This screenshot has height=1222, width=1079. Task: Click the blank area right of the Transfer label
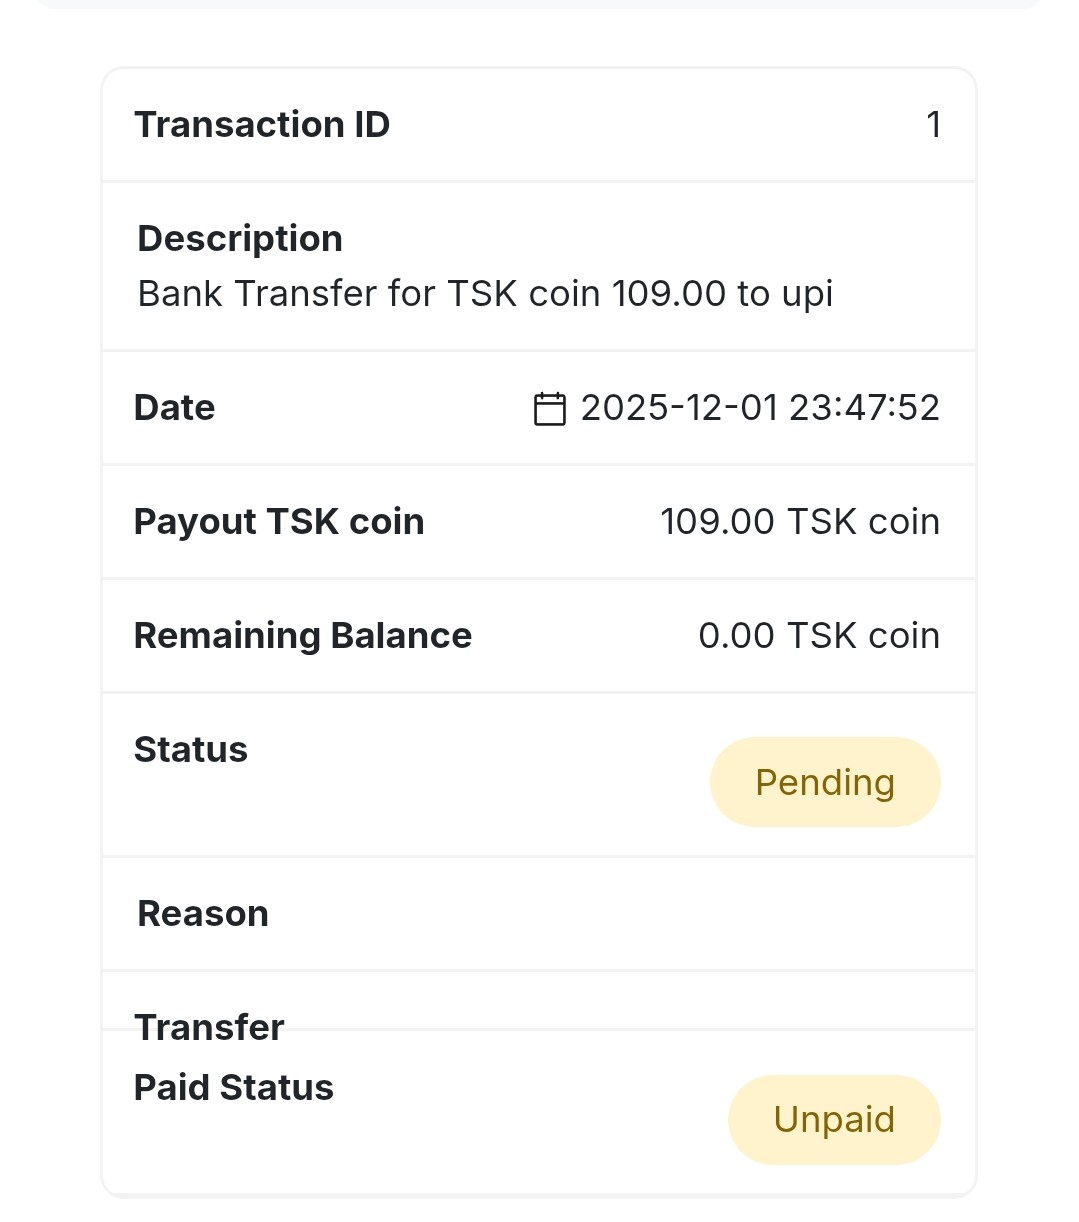650,1004
